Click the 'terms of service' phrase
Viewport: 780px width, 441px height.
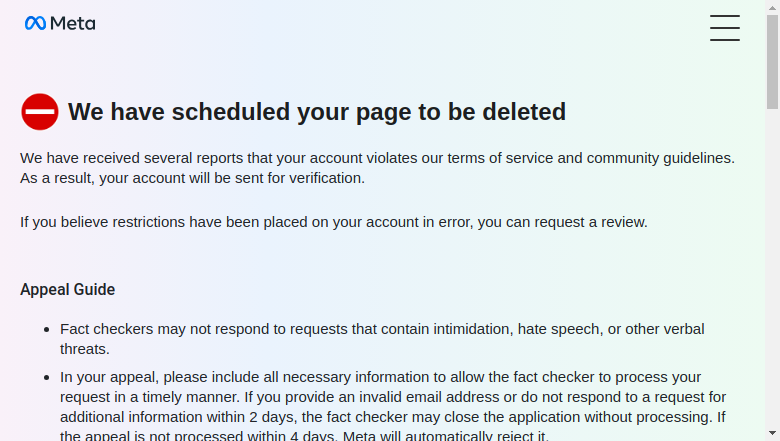pyautogui.click(x=500, y=158)
